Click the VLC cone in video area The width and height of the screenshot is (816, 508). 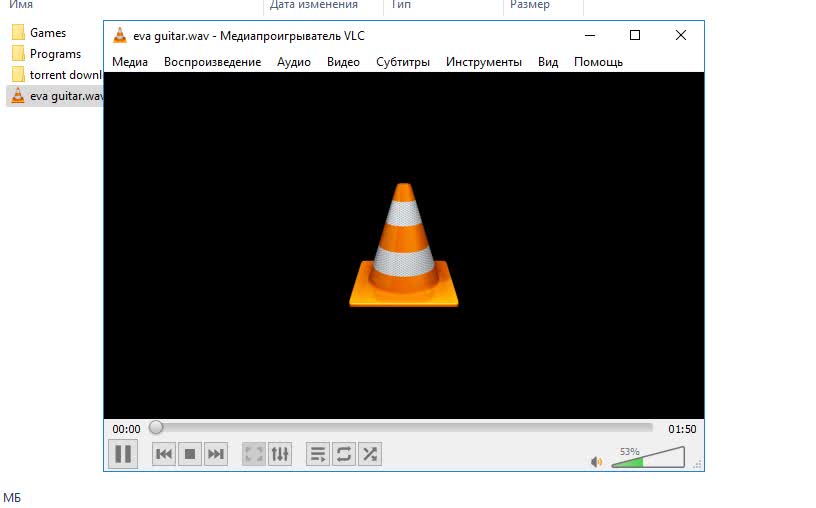click(403, 245)
